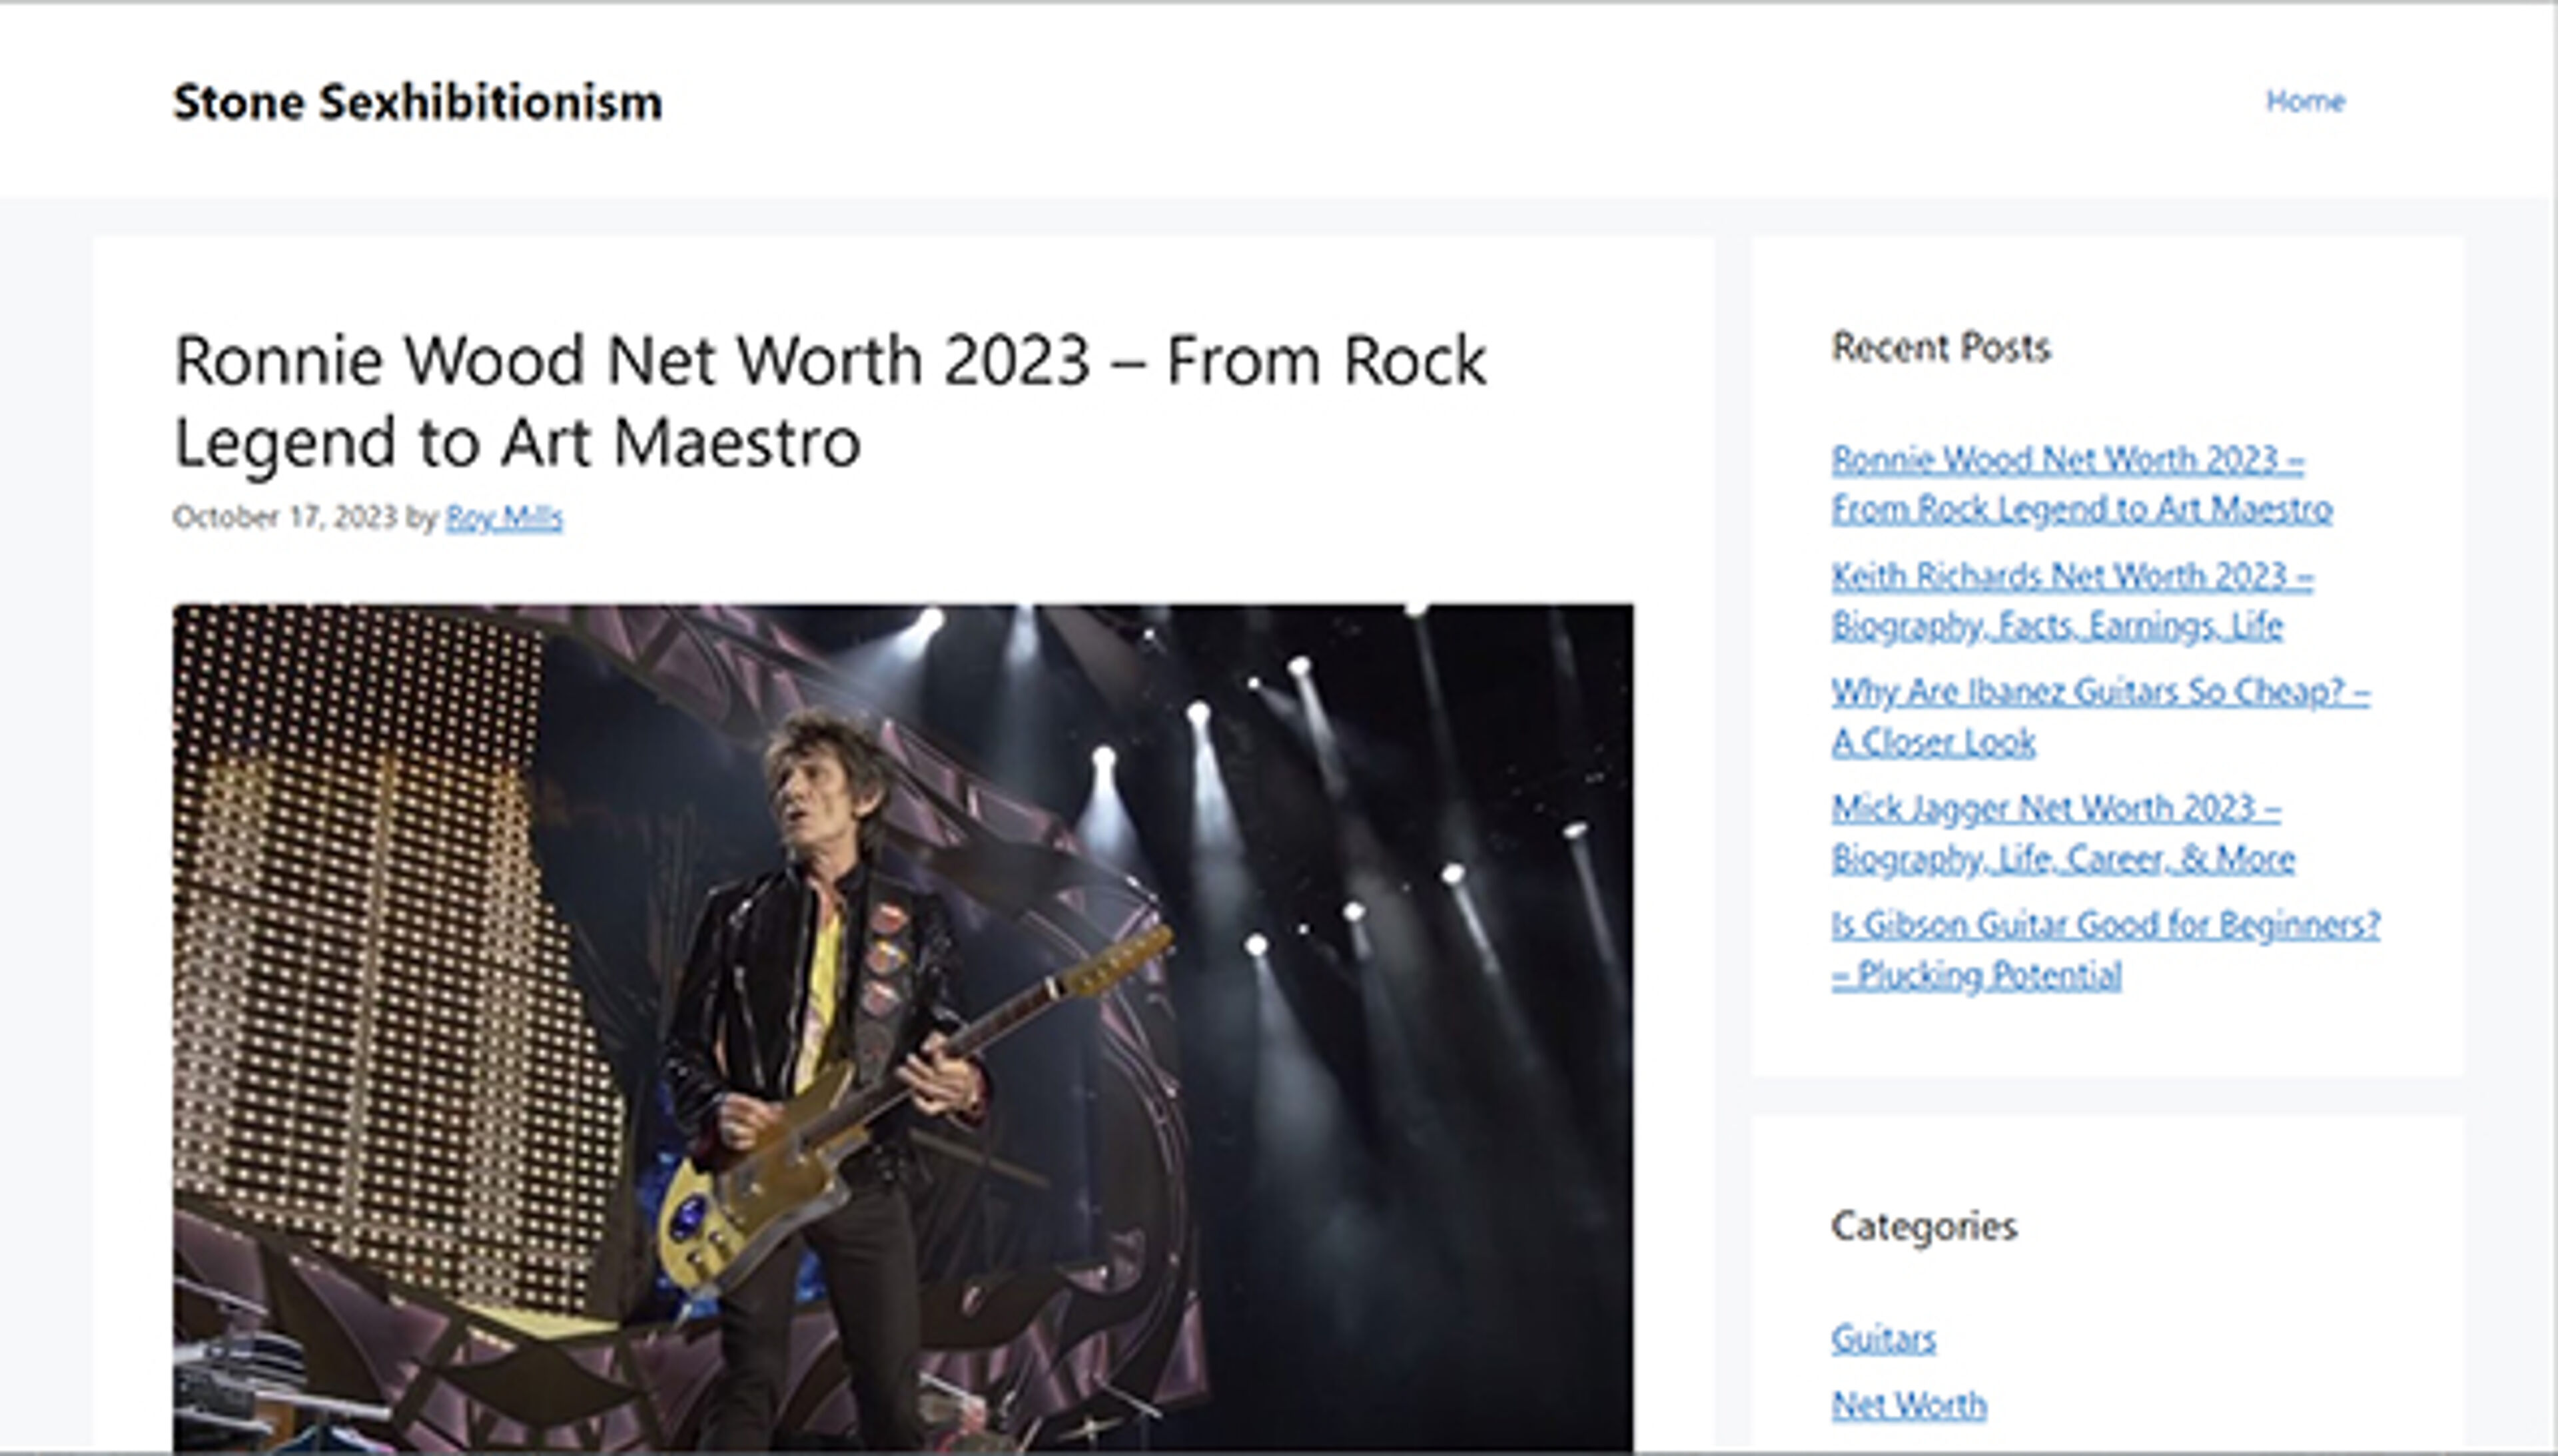2558x1456 pixels.
Task: Open the Ronnie Wood Net Worth recent post
Action: (2080, 485)
